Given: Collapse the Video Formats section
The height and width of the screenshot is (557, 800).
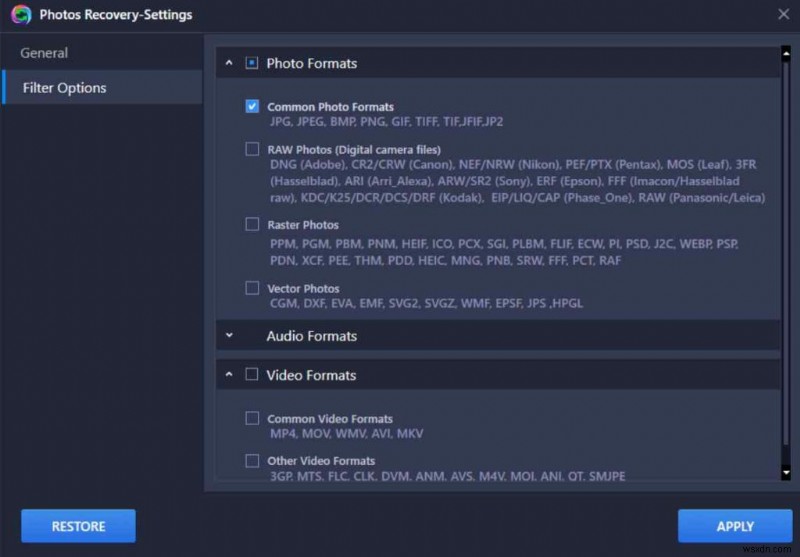Looking at the screenshot, I should click(229, 375).
